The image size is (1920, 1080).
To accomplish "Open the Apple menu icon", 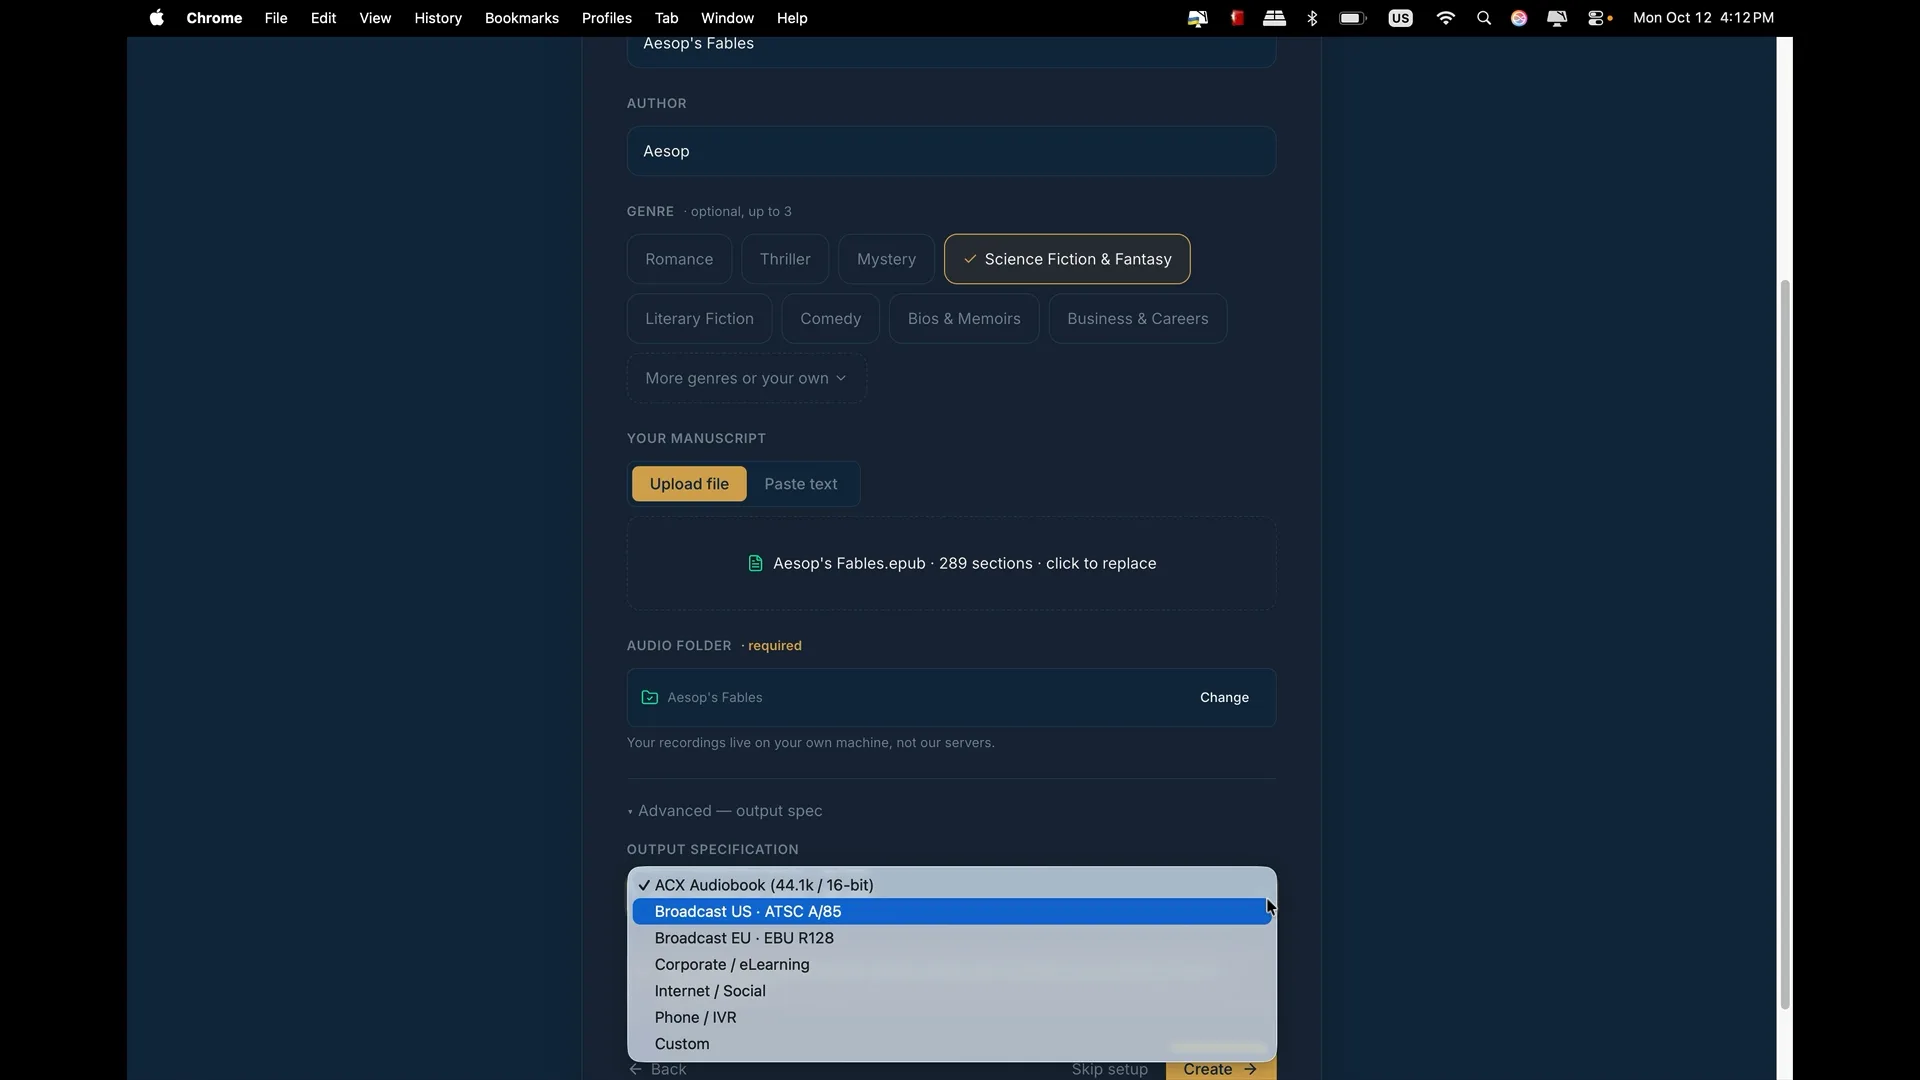I will coord(157,18).
